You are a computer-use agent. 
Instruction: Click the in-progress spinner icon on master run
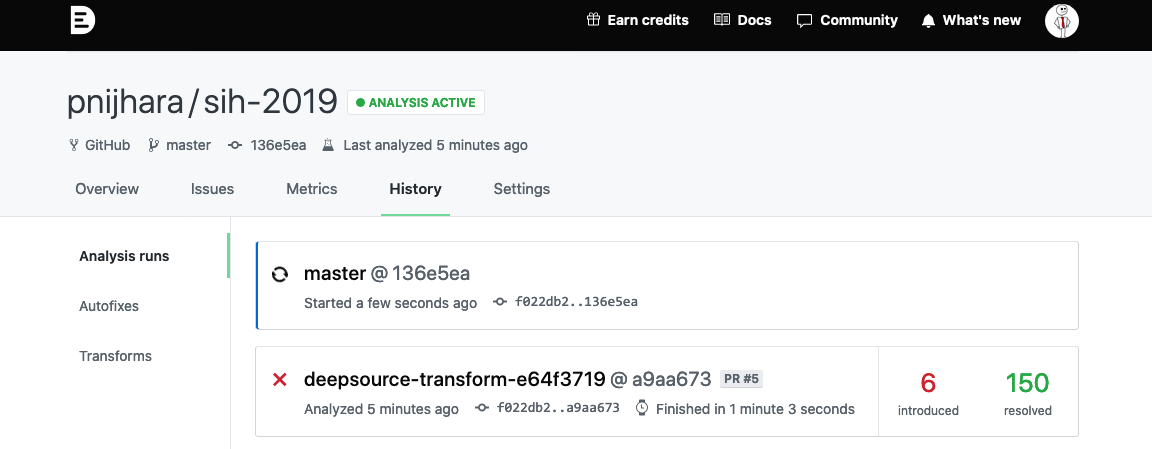(x=280, y=274)
